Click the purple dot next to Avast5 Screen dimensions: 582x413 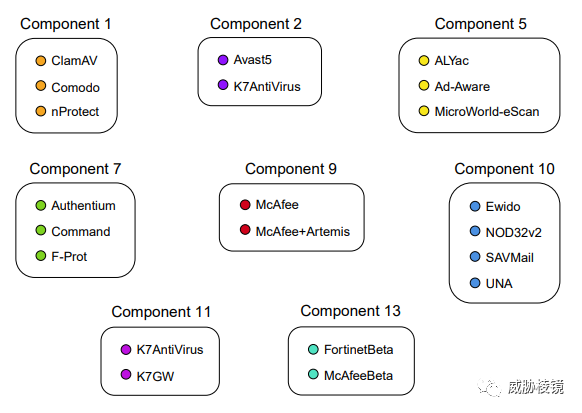pyautogui.click(x=223, y=60)
